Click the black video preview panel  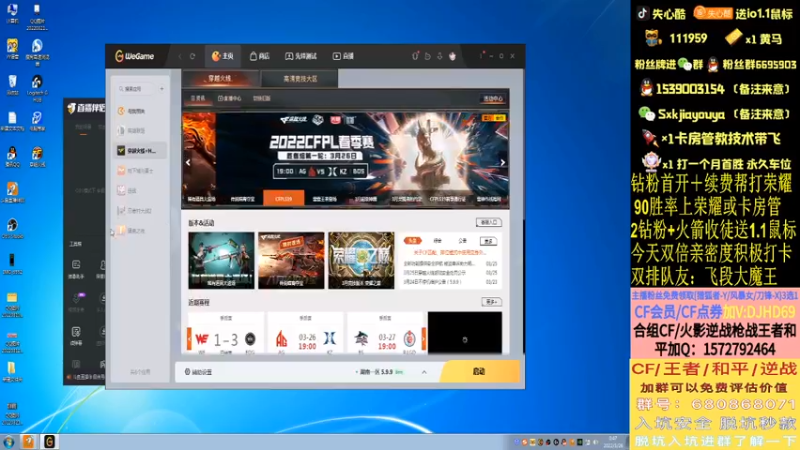click(x=465, y=333)
